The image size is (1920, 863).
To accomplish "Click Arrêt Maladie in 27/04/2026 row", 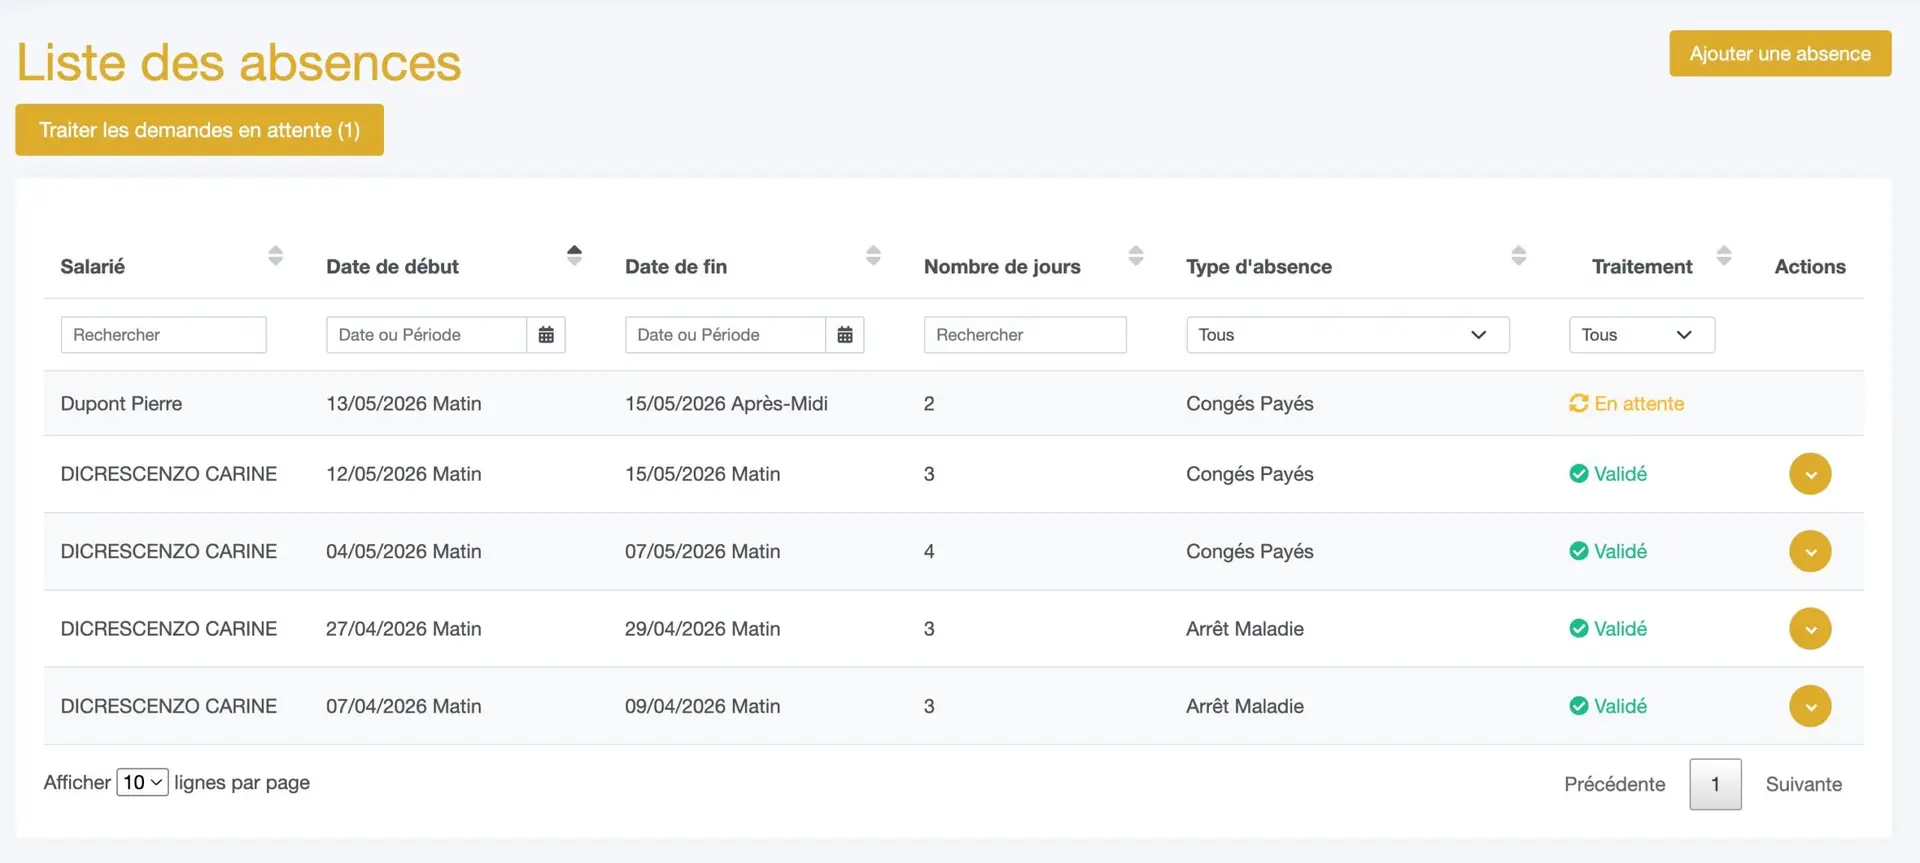I will 1245,629.
